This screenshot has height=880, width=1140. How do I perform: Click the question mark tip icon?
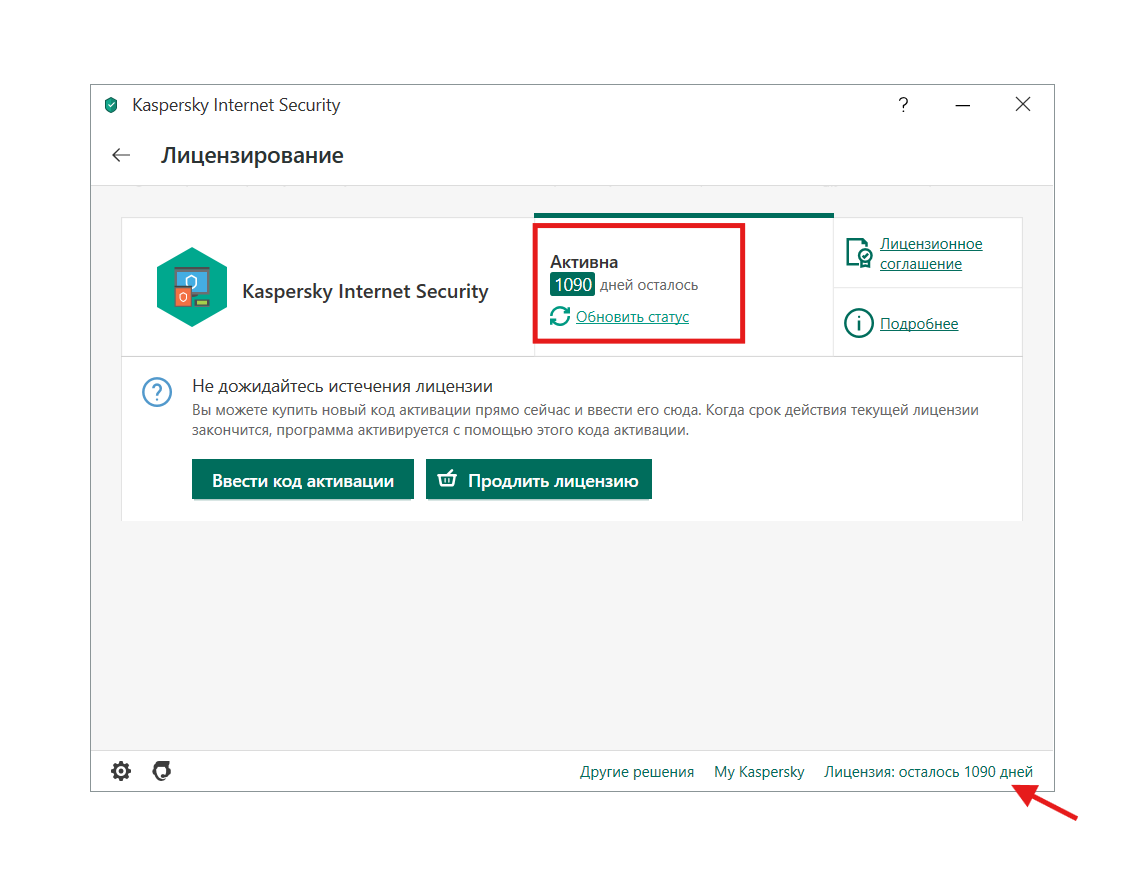pos(157,393)
